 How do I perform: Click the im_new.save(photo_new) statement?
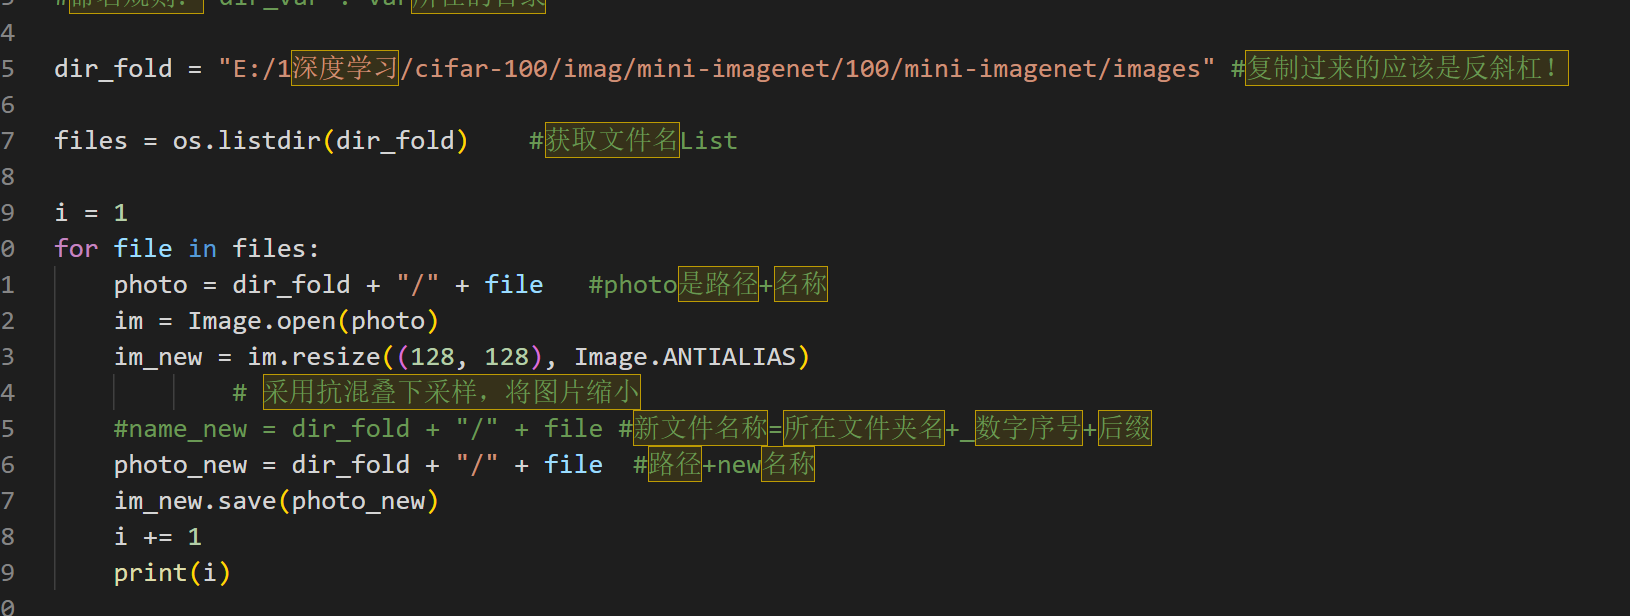click(276, 501)
